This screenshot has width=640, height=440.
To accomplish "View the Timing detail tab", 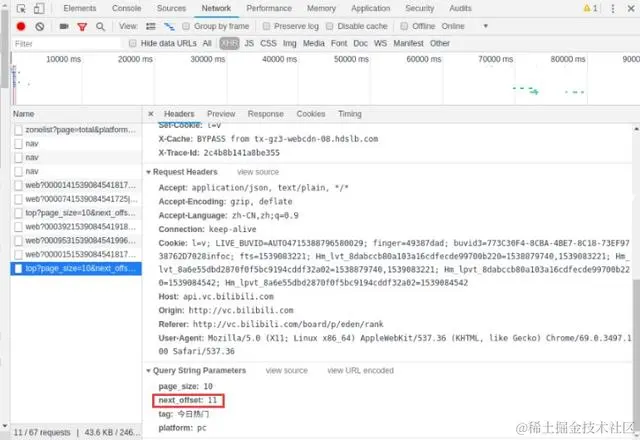I will tap(350, 114).
